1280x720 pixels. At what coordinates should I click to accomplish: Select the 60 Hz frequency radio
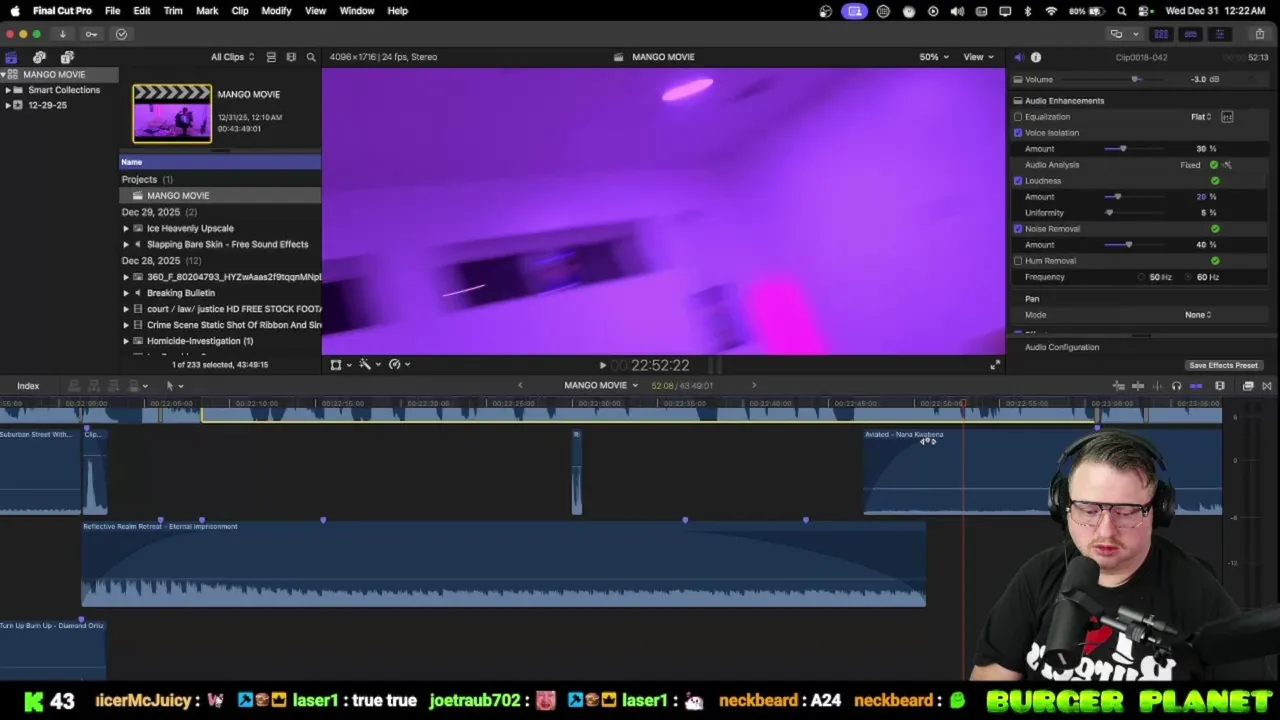(1189, 277)
